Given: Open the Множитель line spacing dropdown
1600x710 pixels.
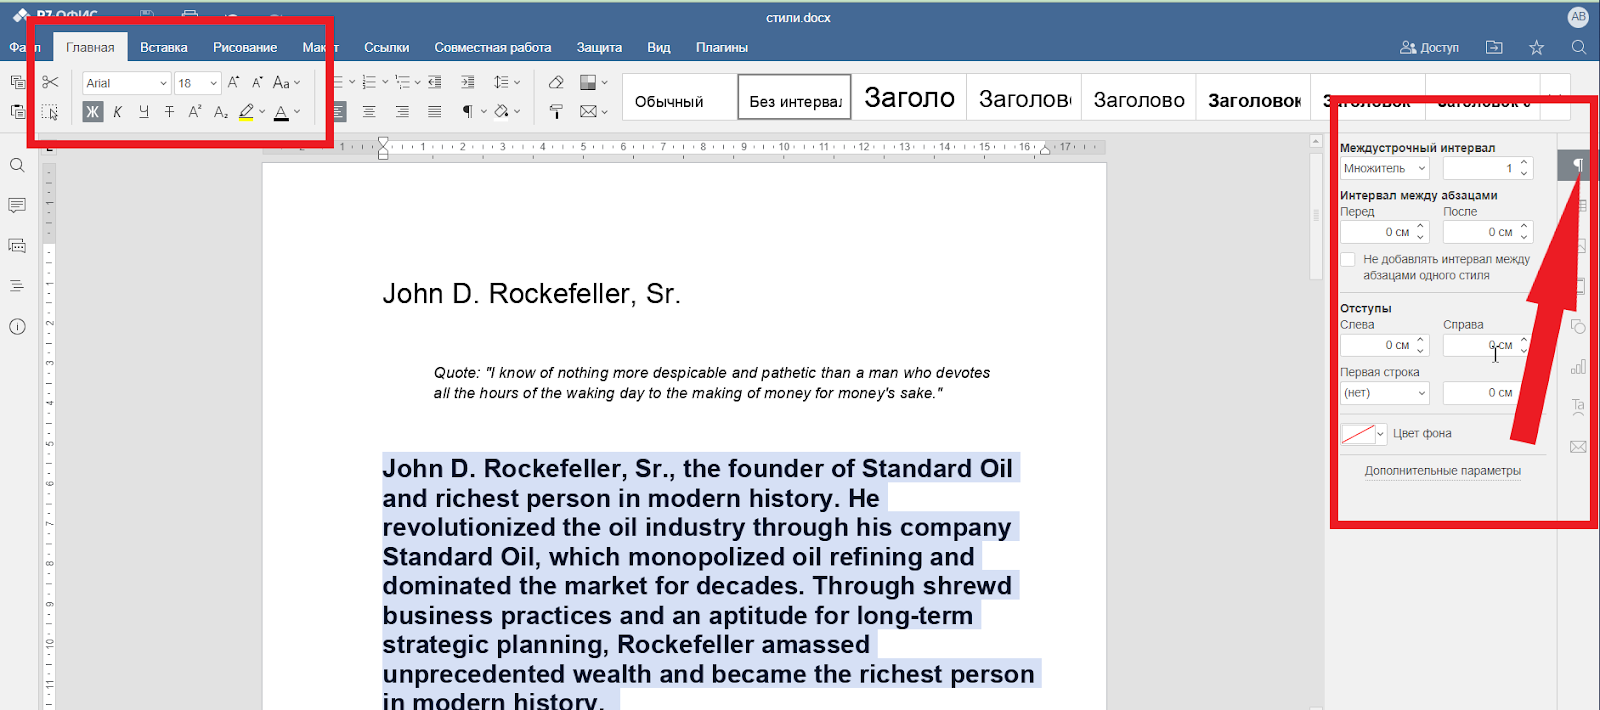Looking at the screenshot, I should coord(1385,168).
